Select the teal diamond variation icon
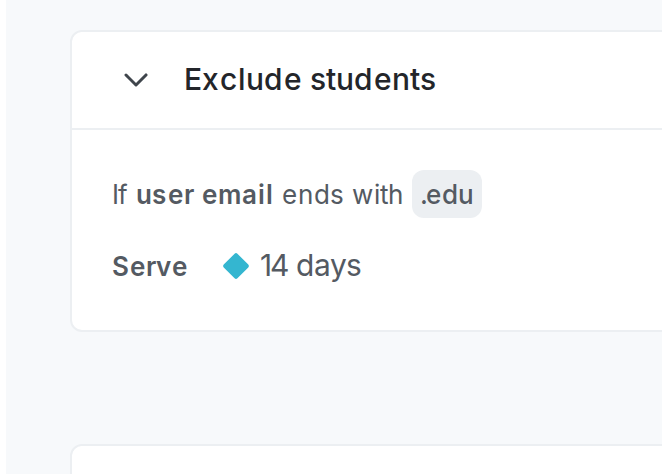 click(236, 266)
